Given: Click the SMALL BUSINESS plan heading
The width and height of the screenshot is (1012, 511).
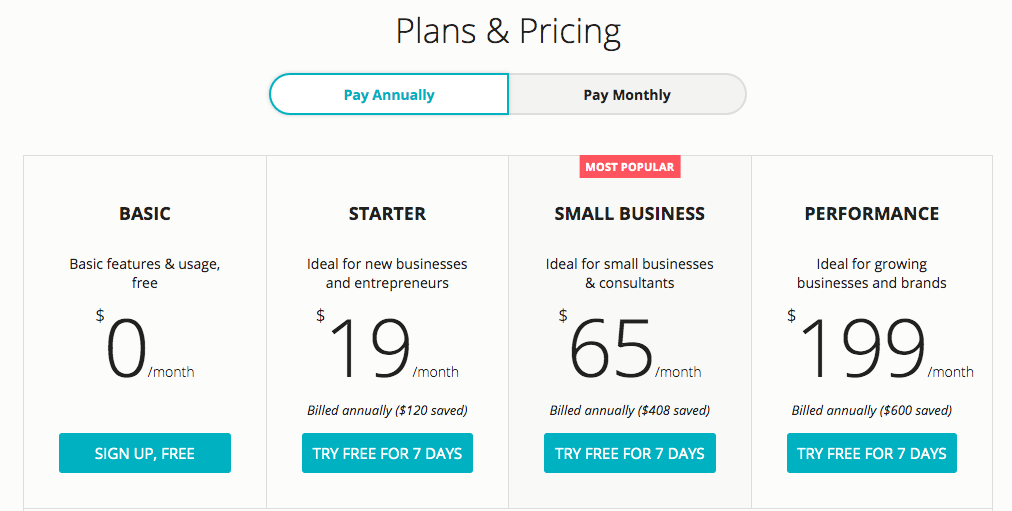Looking at the screenshot, I should pos(630,214).
